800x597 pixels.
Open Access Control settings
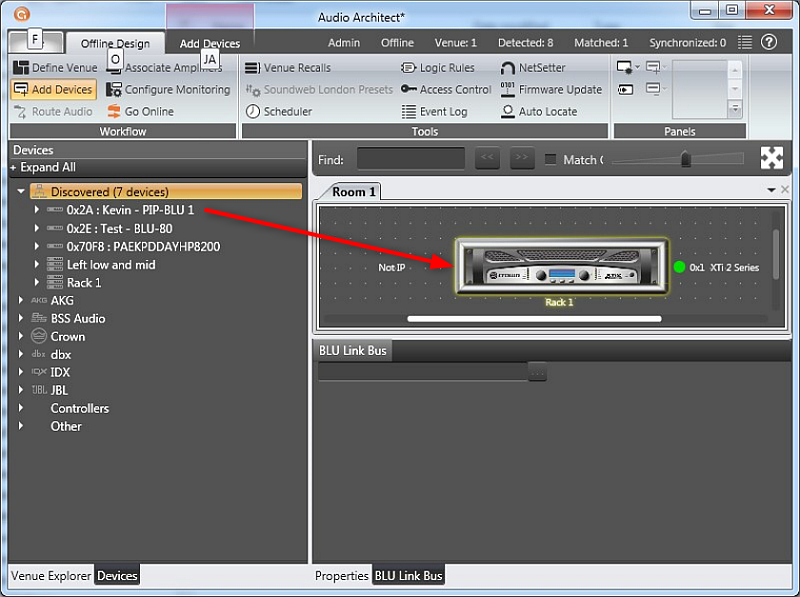click(446, 89)
